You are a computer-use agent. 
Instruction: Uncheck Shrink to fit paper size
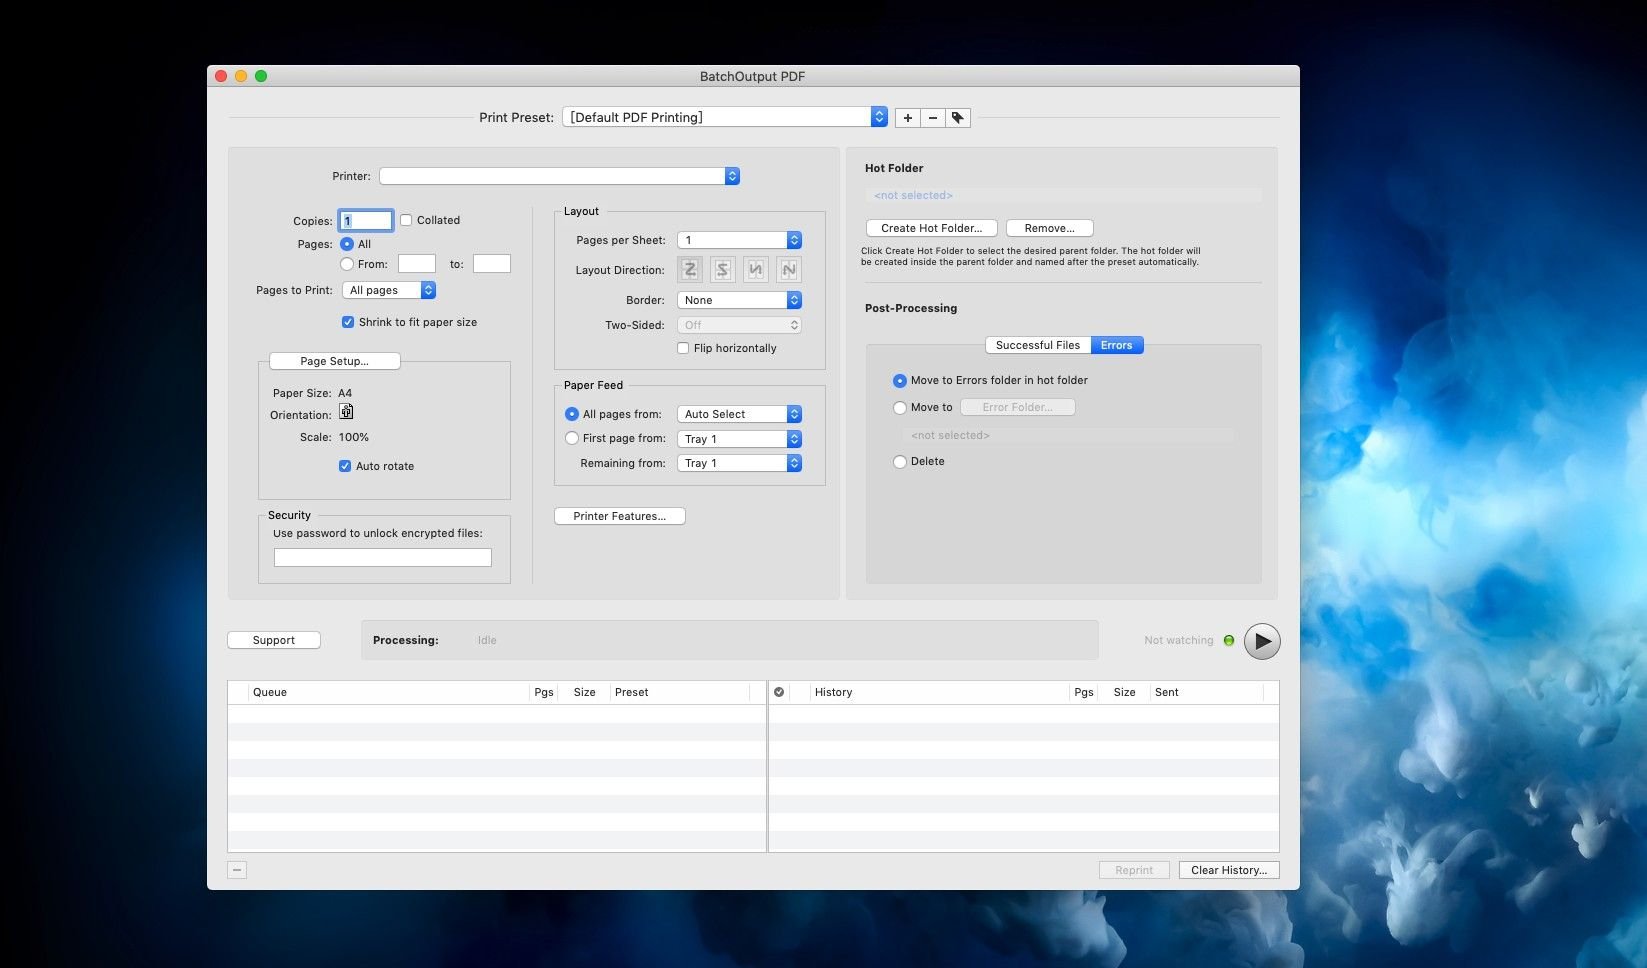[x=348, y=322]
